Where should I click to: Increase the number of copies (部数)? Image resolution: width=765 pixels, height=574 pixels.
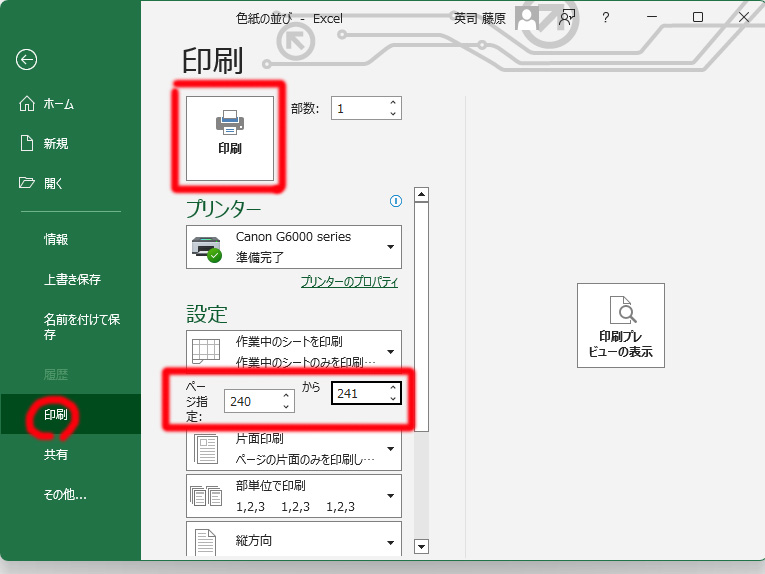pyautogui.click(x=393, y=103)
